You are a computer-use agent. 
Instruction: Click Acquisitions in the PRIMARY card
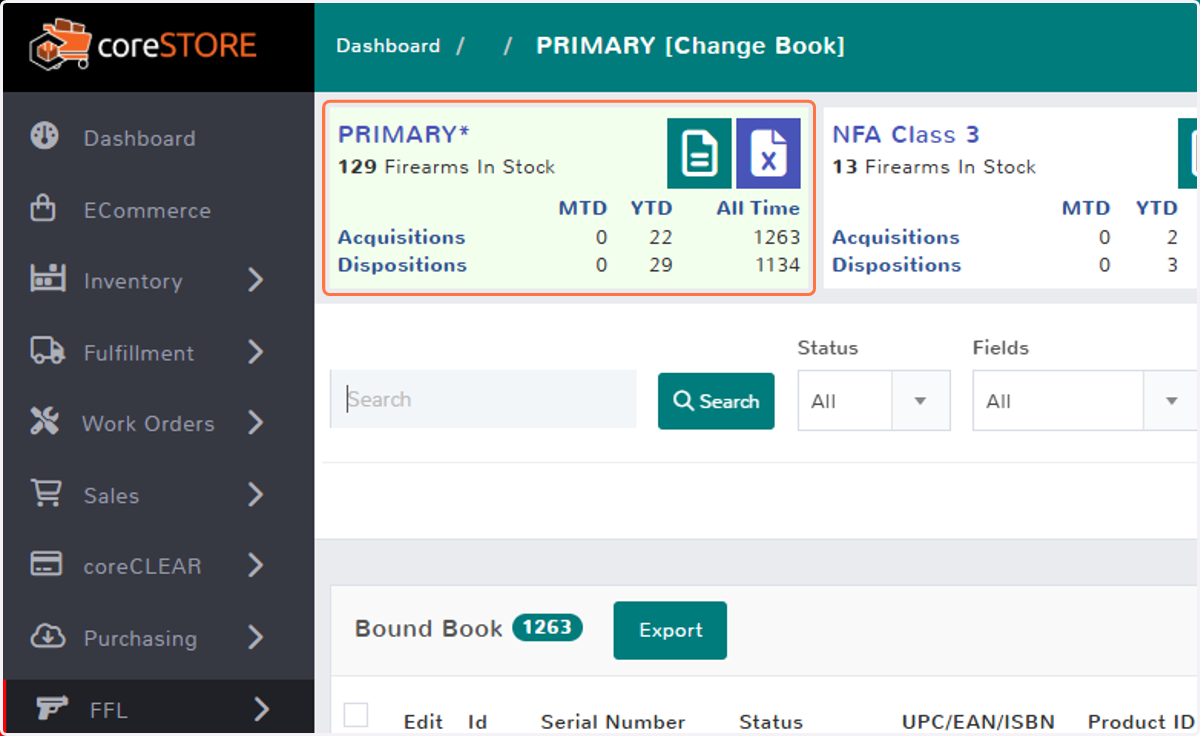click(401, 237)
